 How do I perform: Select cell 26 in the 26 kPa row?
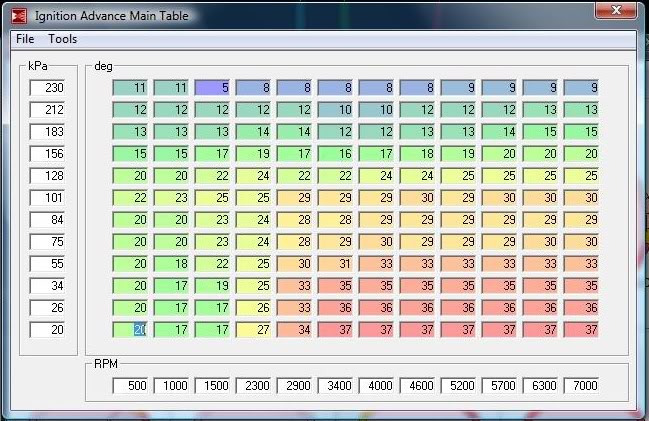pyautogui.click(x=253, y=308)
